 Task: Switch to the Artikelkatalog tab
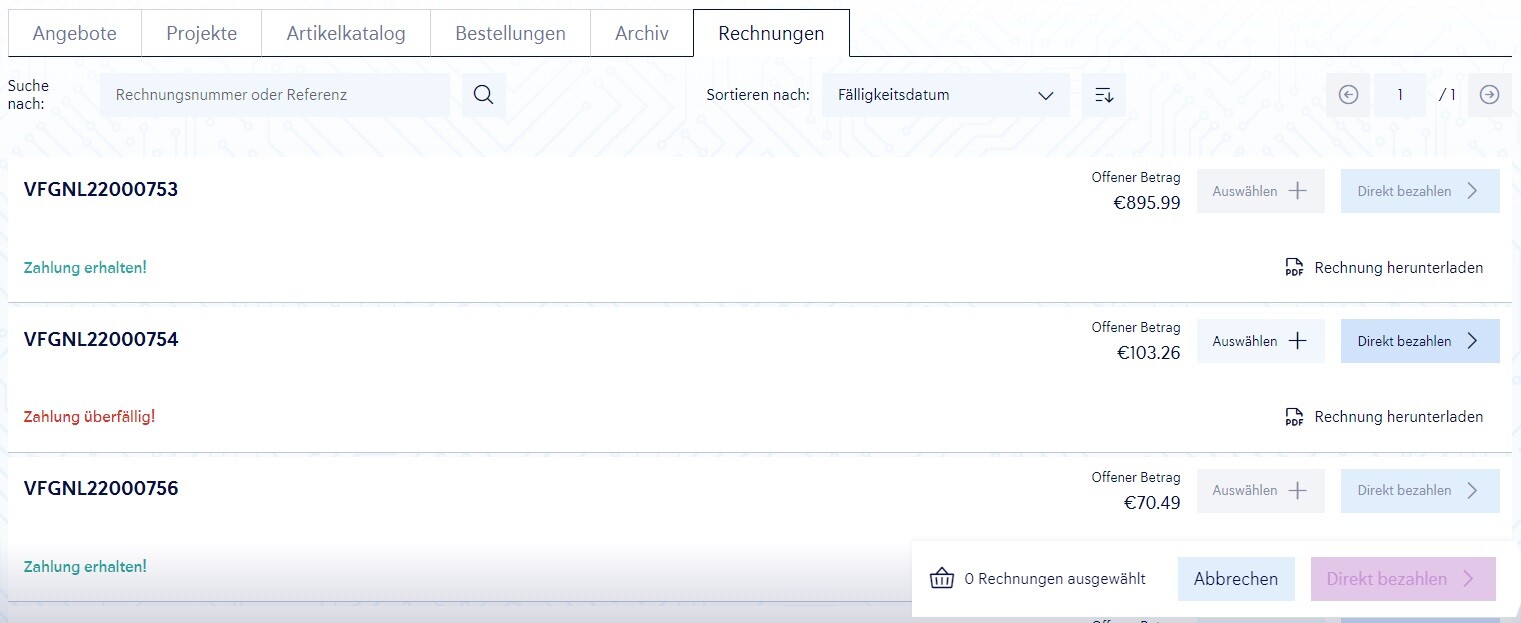coord(346,33)
